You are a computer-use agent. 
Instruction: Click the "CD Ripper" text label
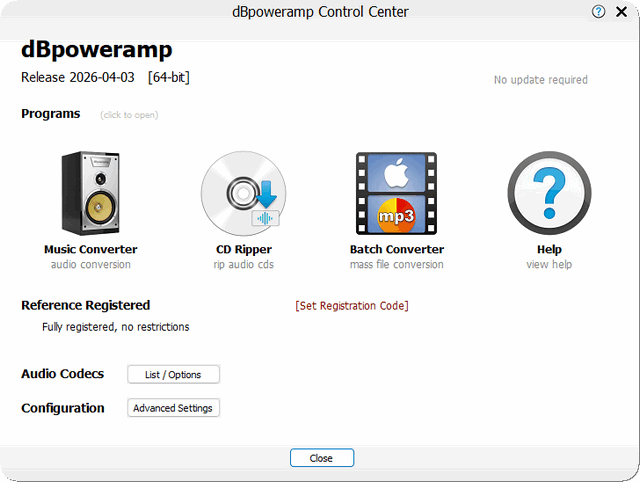244,250
